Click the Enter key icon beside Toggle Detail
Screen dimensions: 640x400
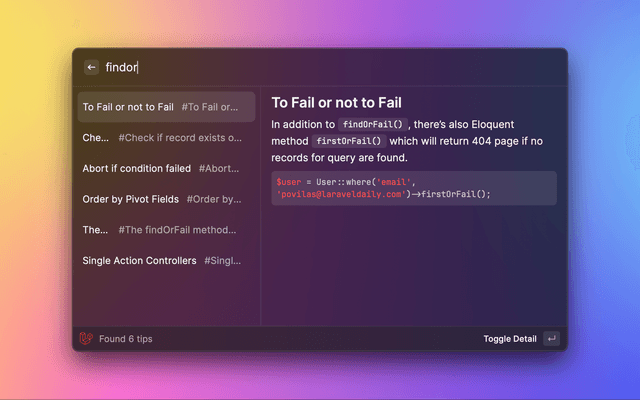click(x=551, y=339)
